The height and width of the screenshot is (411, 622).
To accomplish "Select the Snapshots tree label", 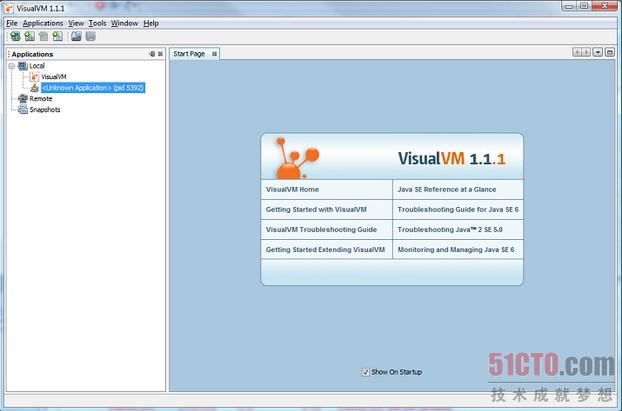I will click(x=45, y=109).
